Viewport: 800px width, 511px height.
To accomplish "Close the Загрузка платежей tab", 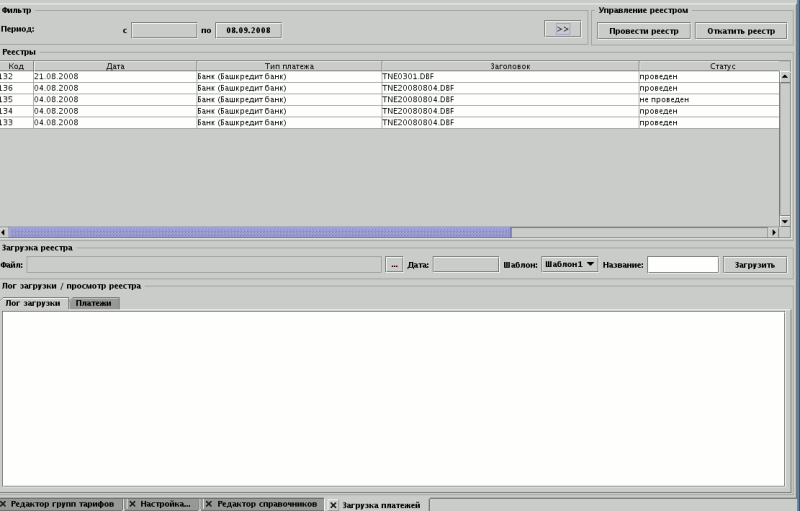I will 334,505.
